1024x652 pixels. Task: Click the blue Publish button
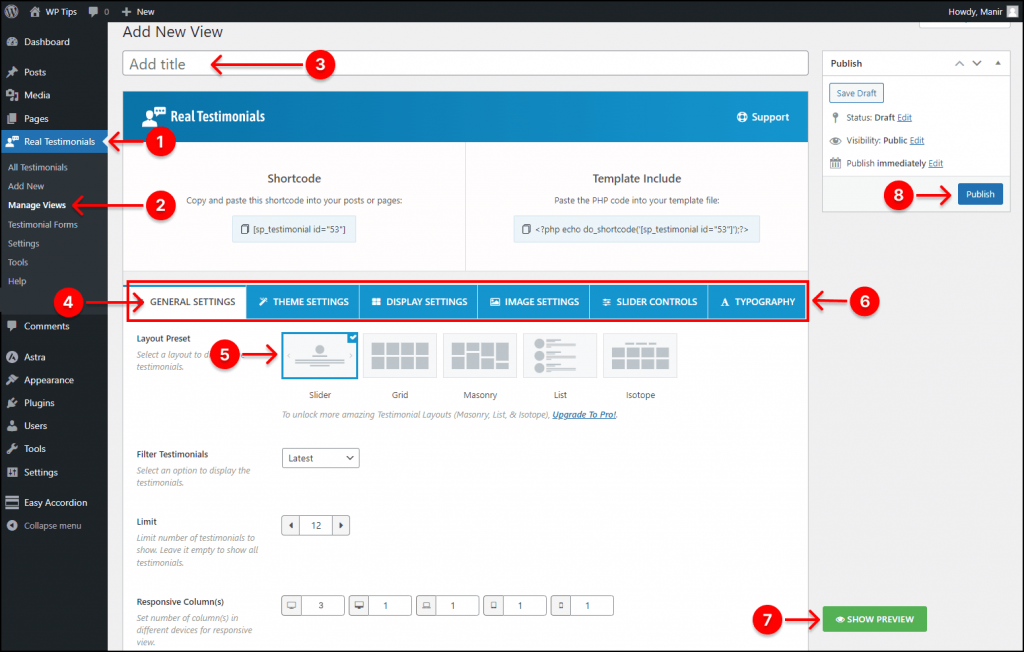click(x=980, y=194)
